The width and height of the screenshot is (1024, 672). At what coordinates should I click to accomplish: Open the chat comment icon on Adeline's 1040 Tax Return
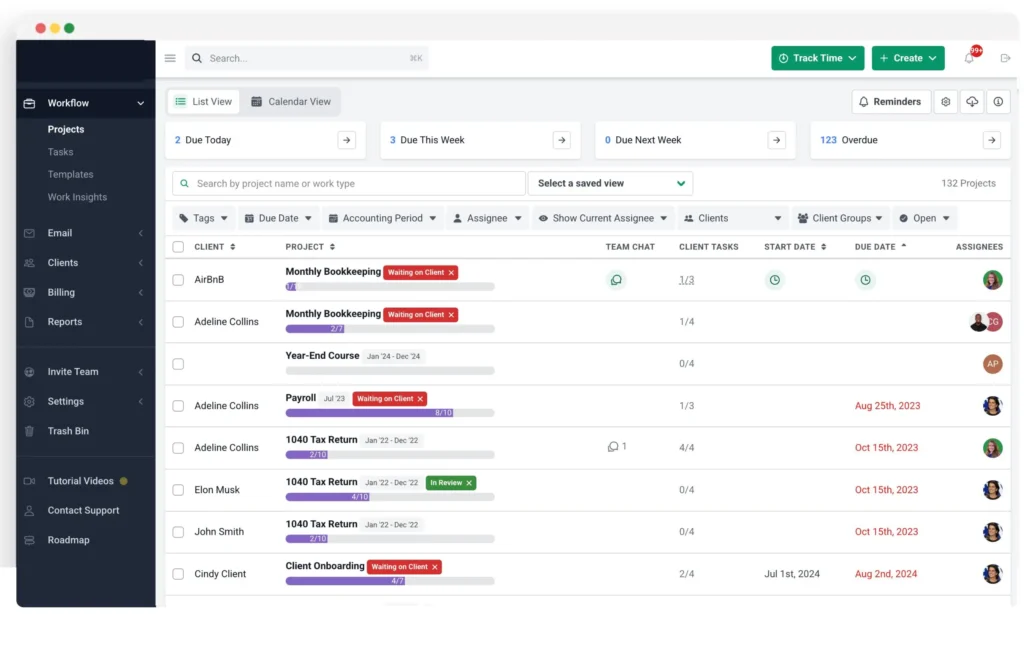click(x=613, y=447)
